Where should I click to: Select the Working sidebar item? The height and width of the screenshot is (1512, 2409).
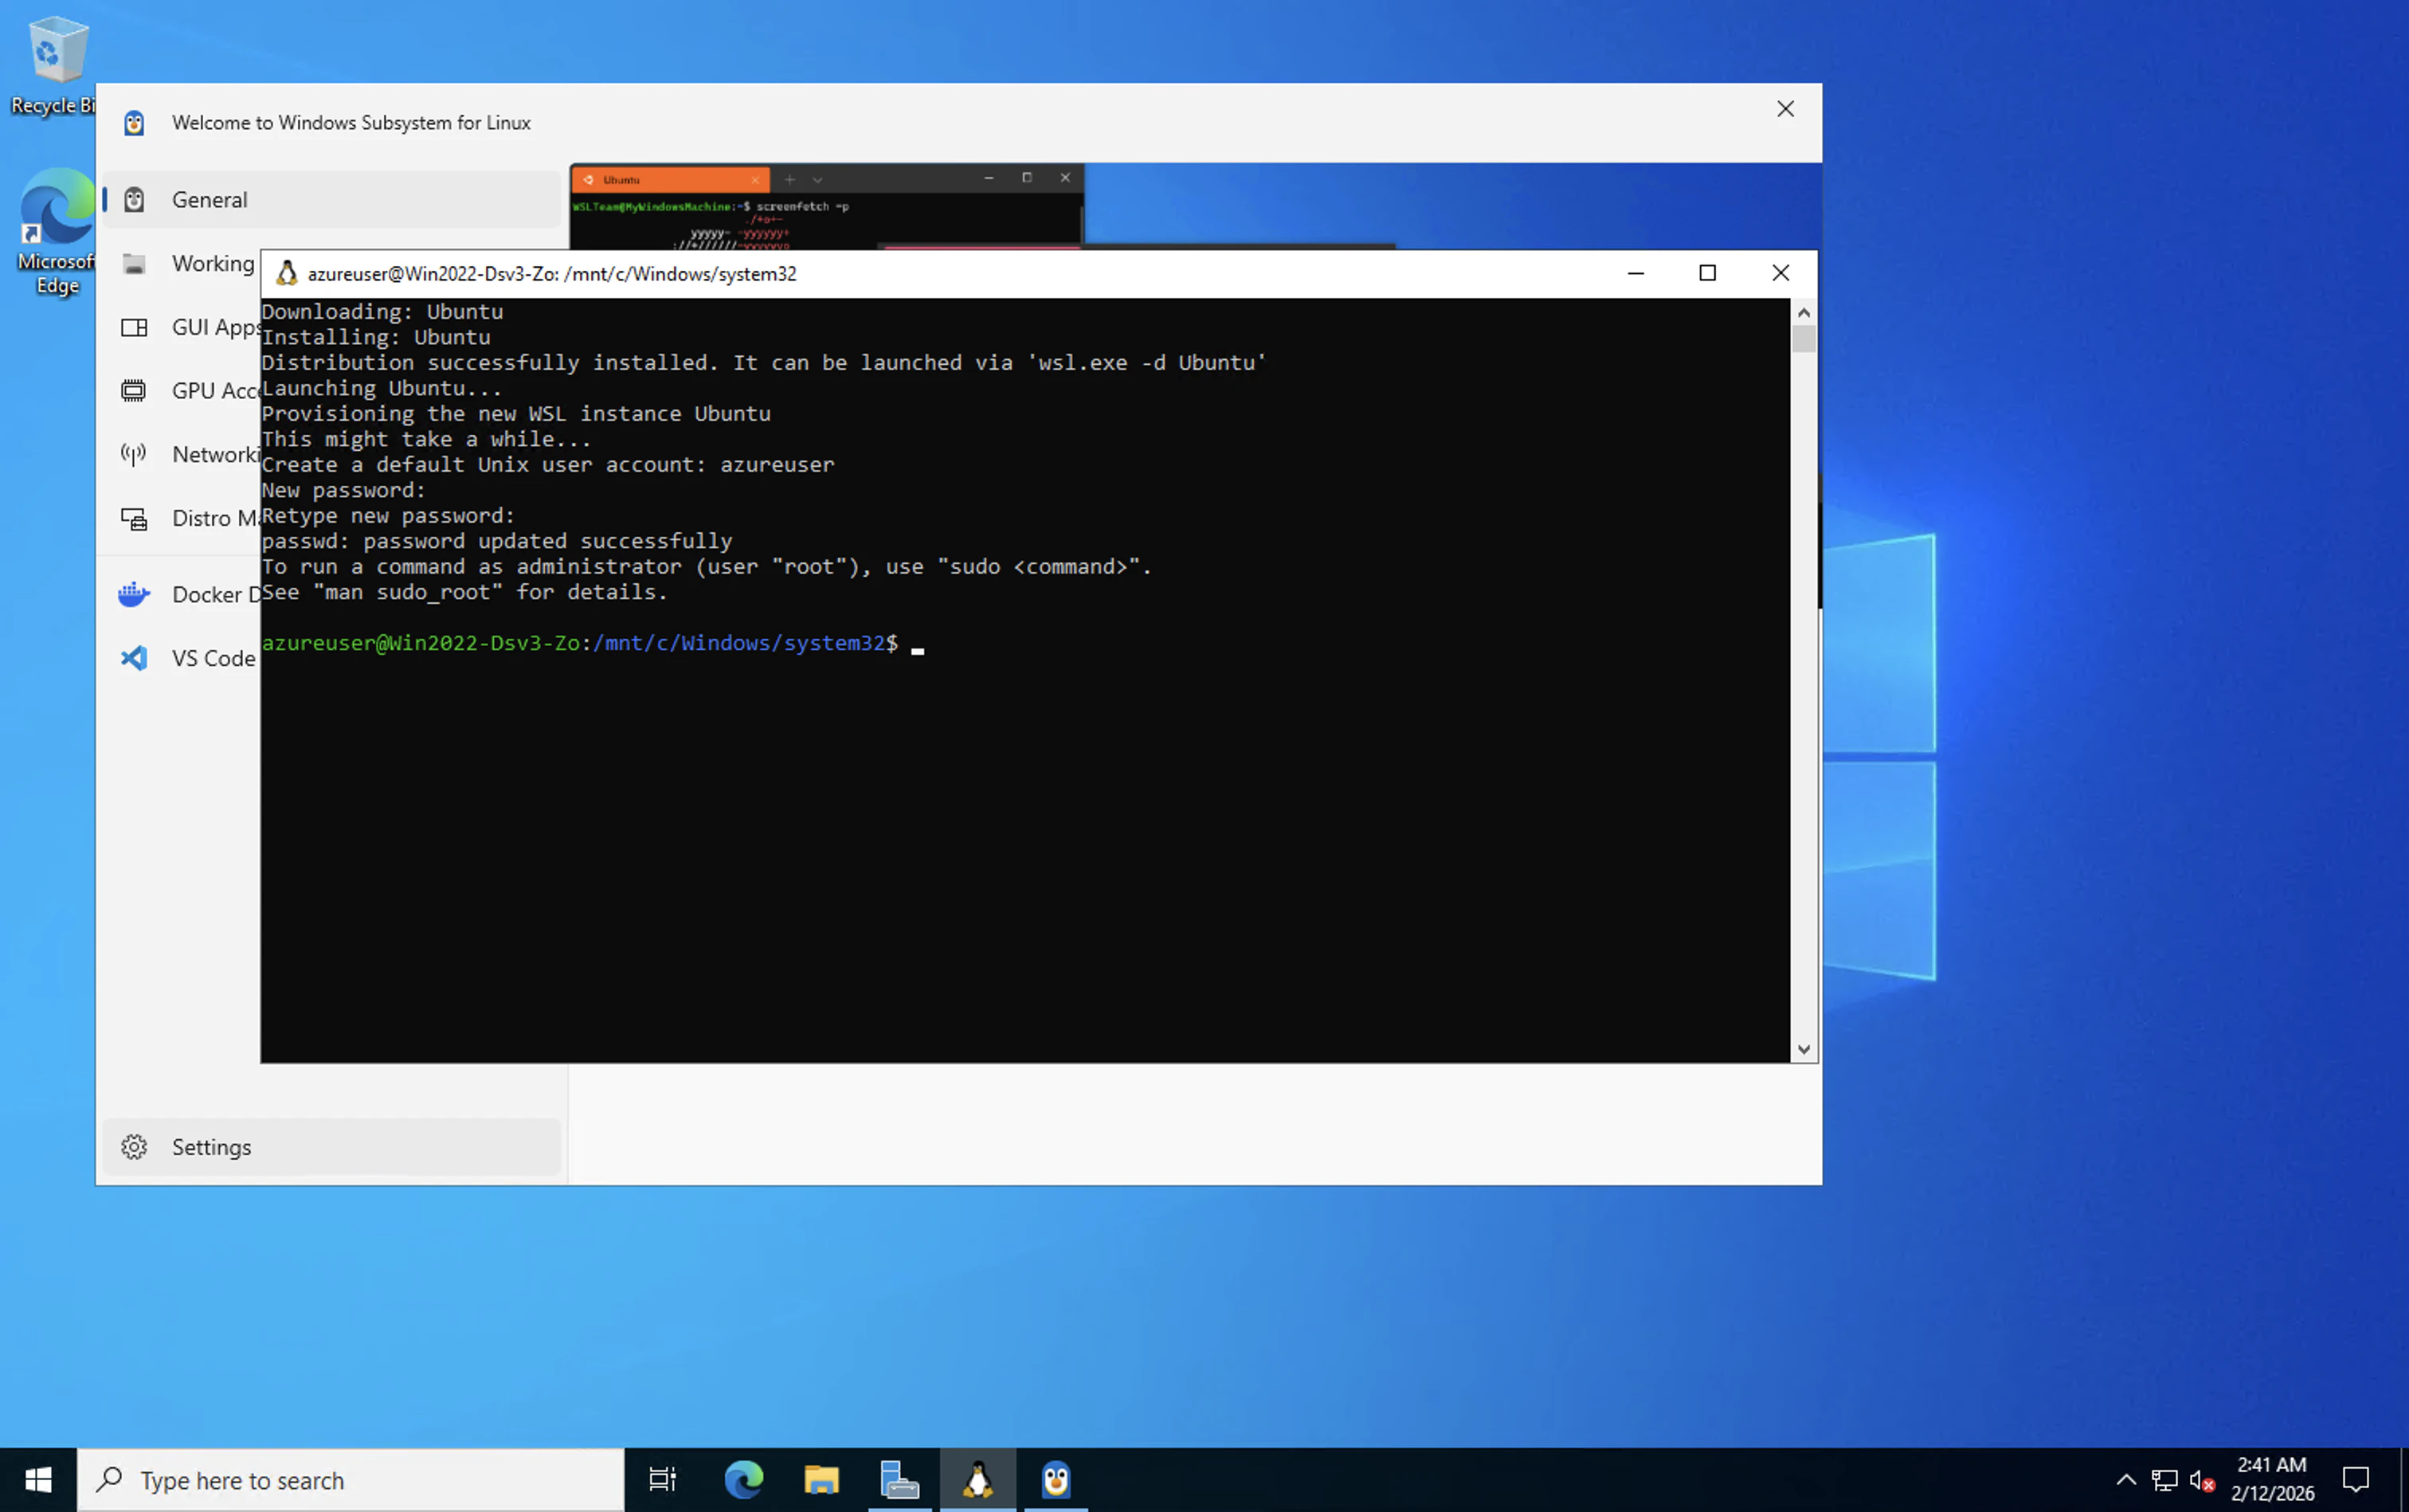pyautogui.click(x=182, y=263)
